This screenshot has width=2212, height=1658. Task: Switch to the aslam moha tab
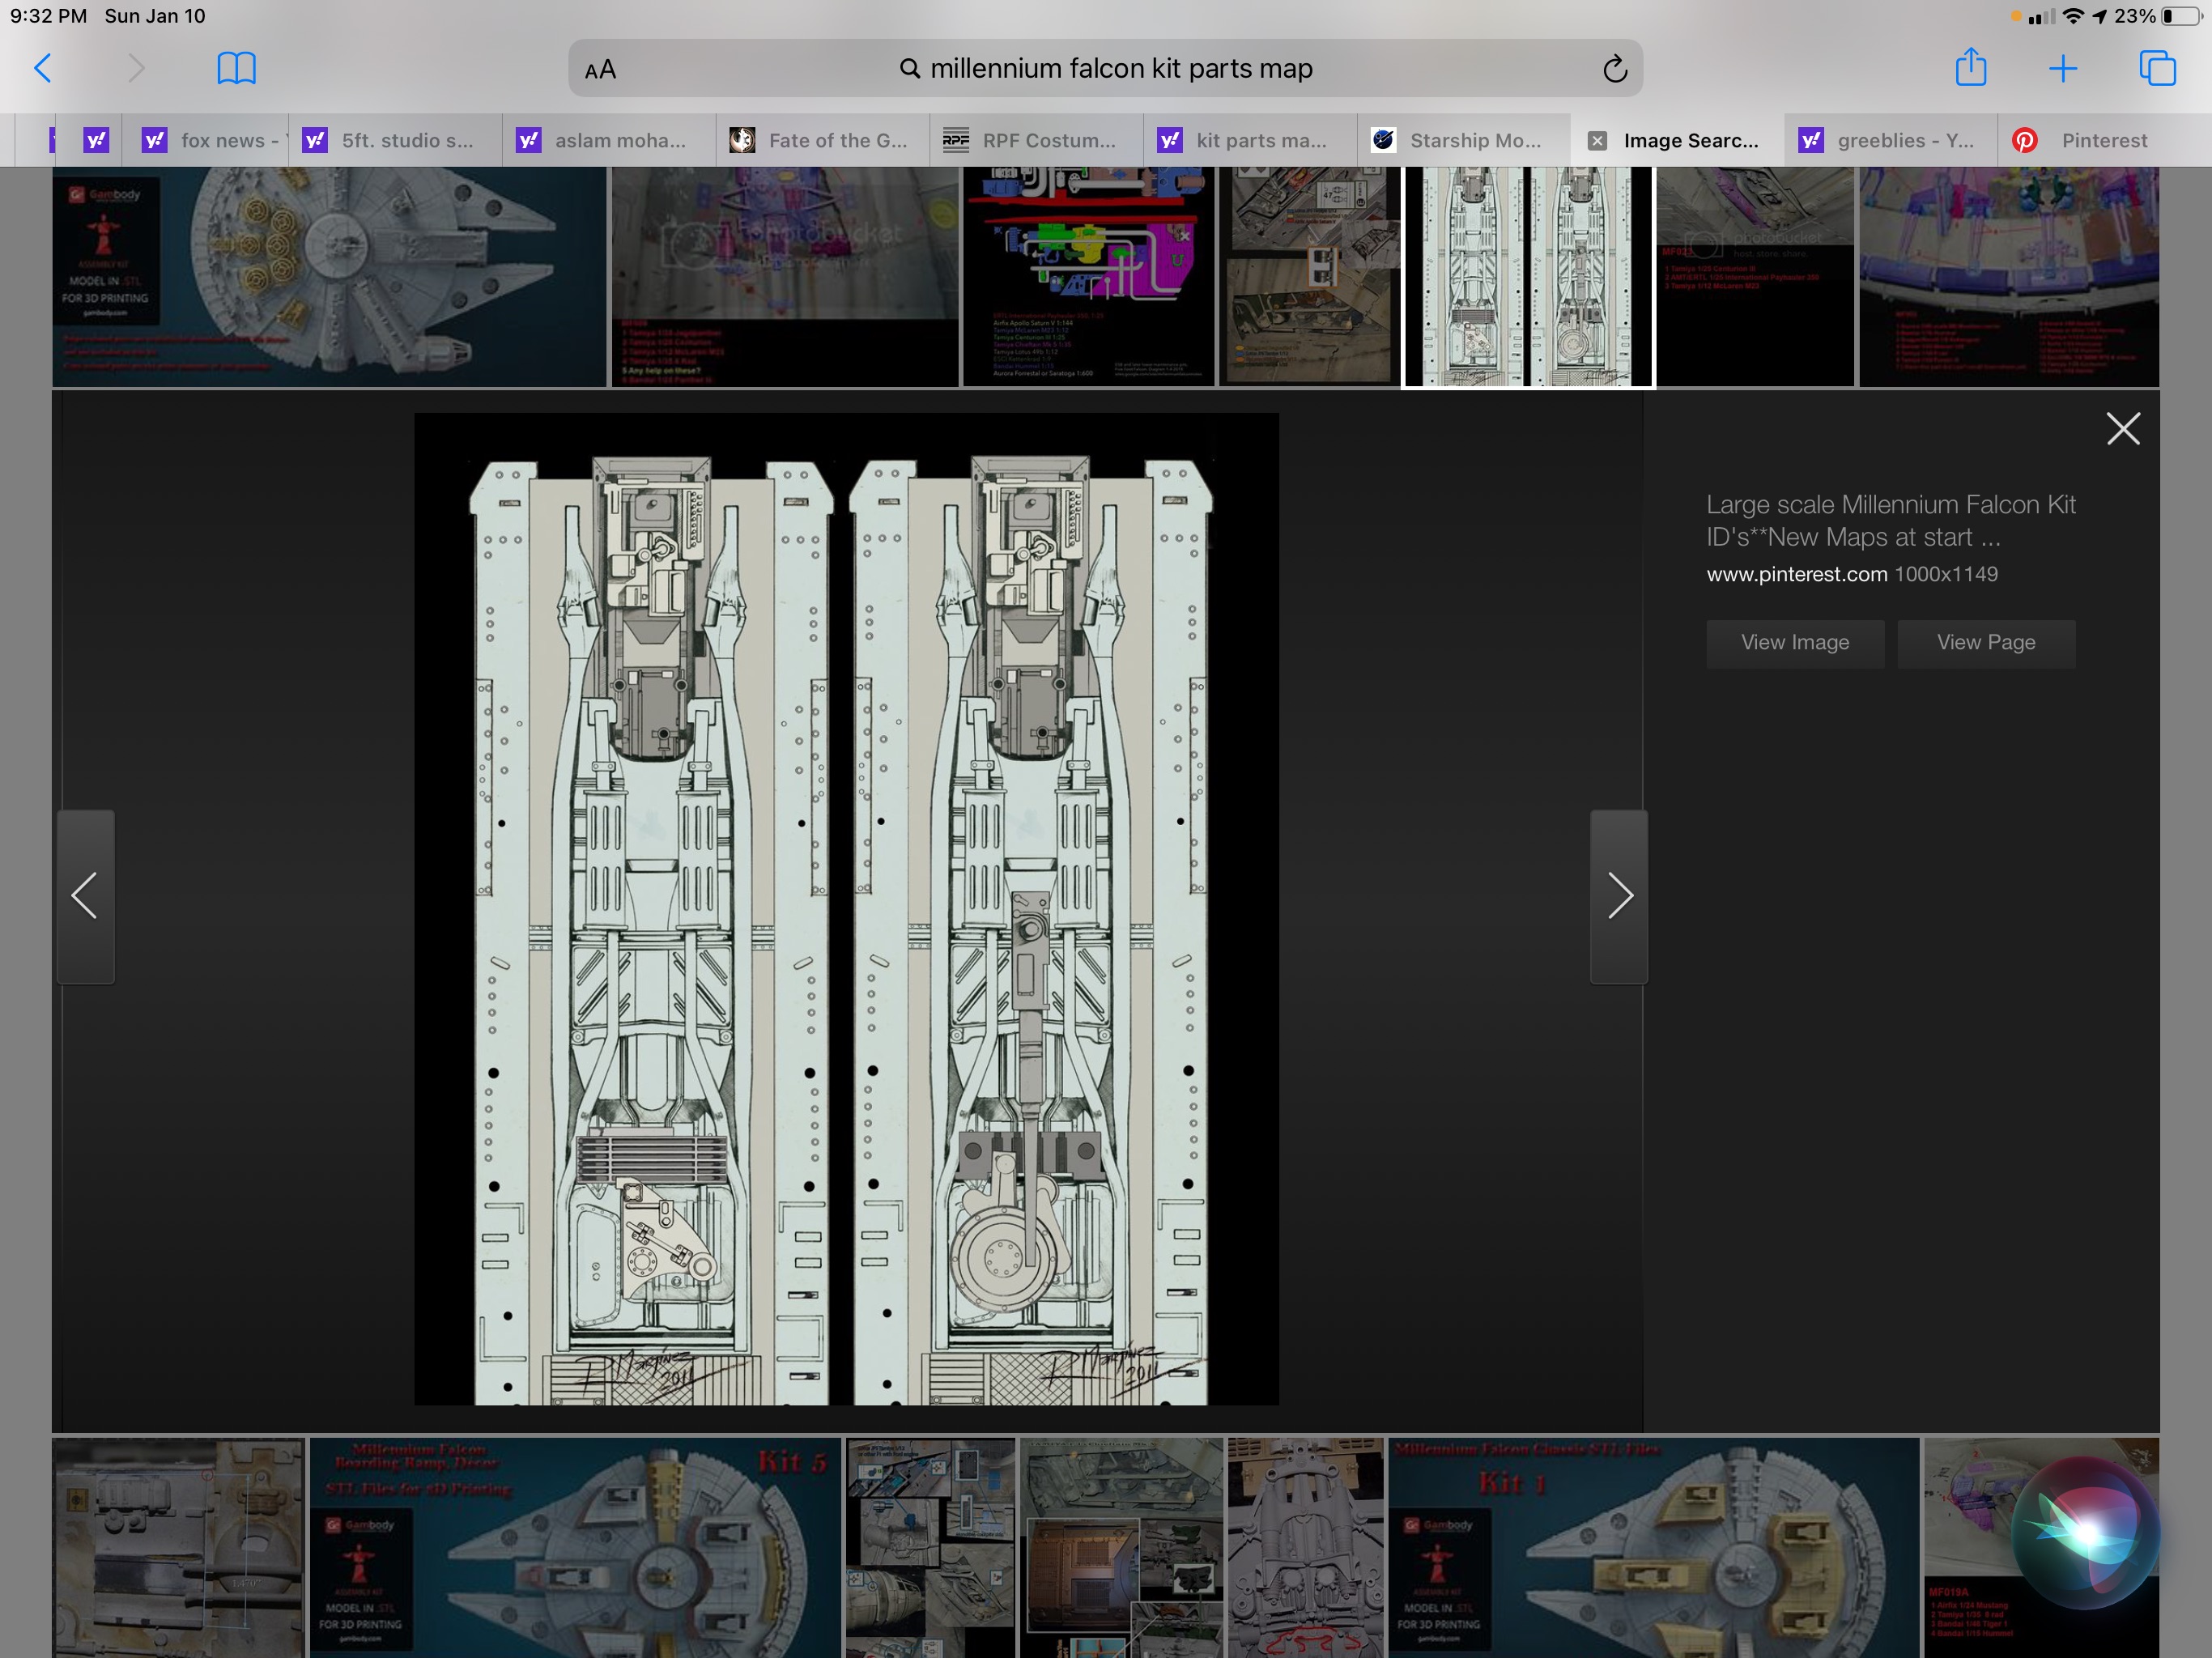608,141
